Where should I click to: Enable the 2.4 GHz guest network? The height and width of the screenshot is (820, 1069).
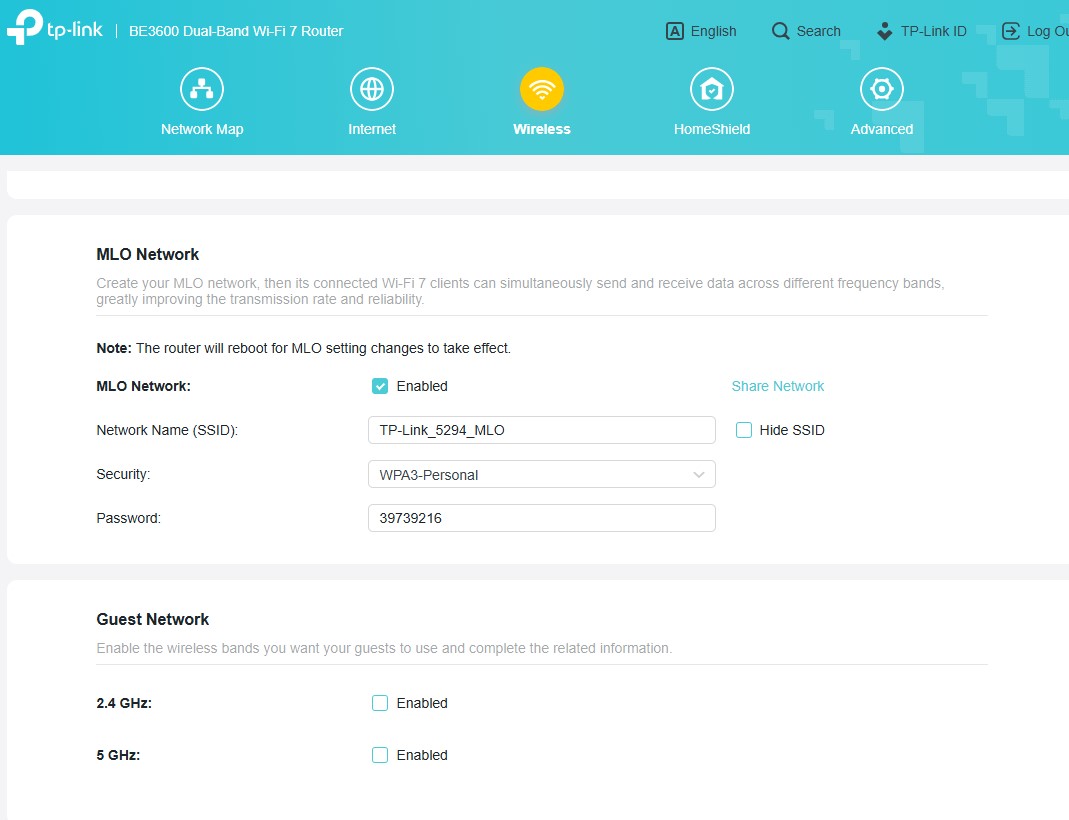(380, 703)
